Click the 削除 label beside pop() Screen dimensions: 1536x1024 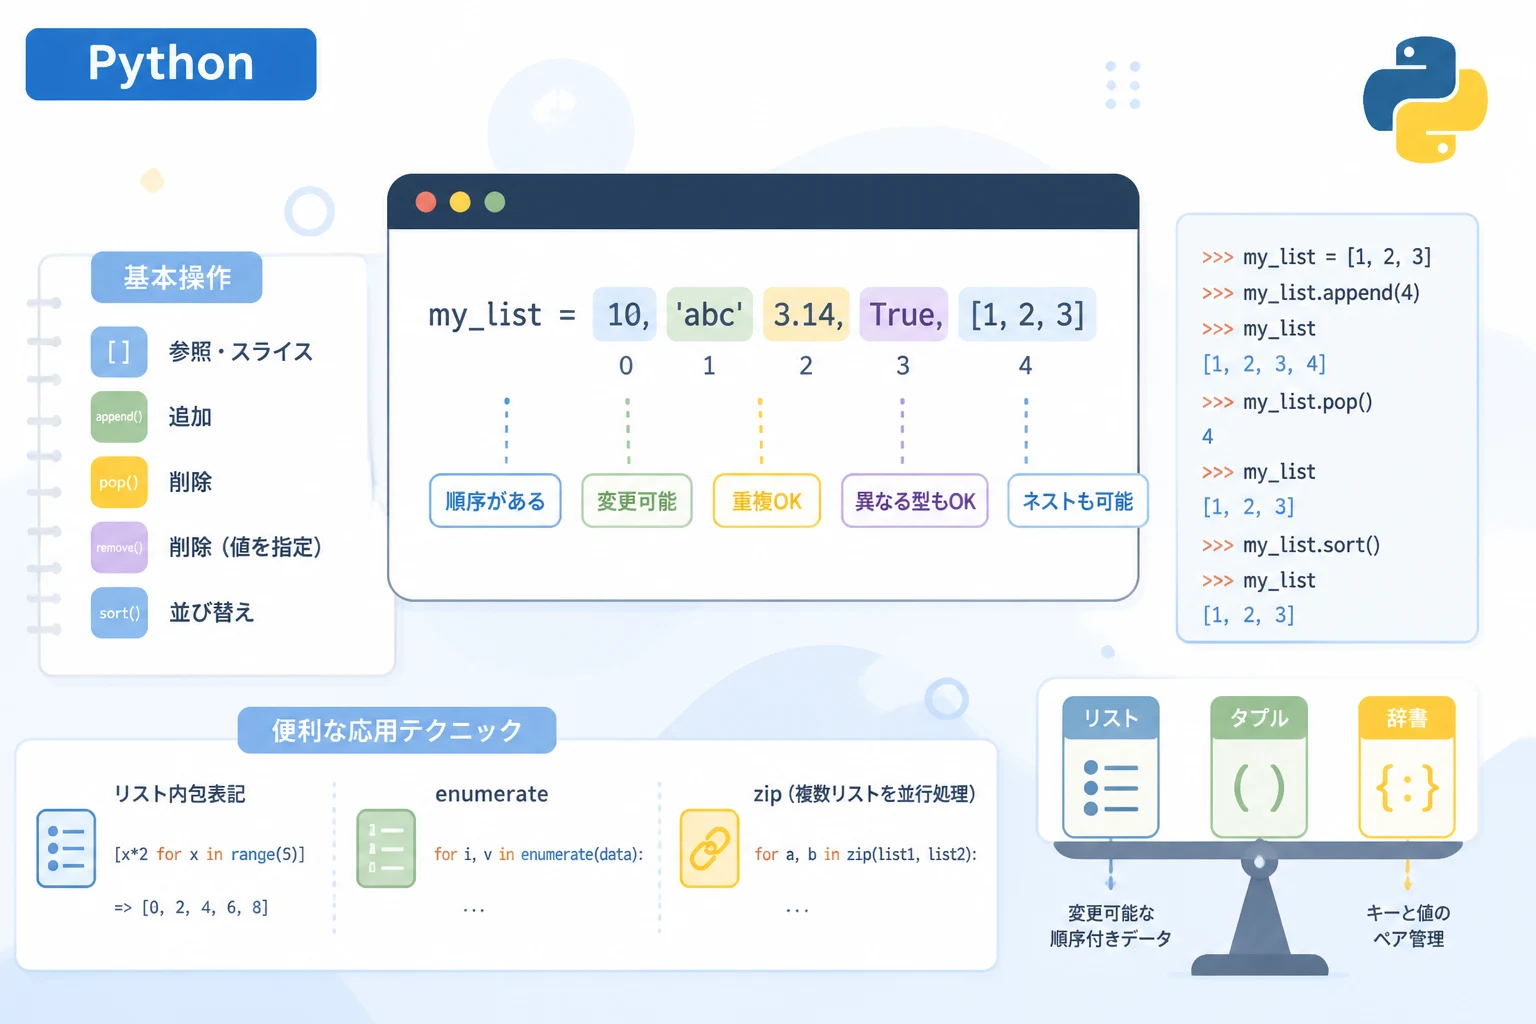tap(190, 482)
